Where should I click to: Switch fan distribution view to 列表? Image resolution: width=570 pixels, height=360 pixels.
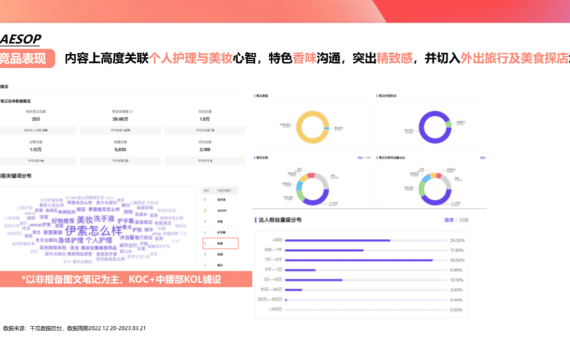pos(464,220)
